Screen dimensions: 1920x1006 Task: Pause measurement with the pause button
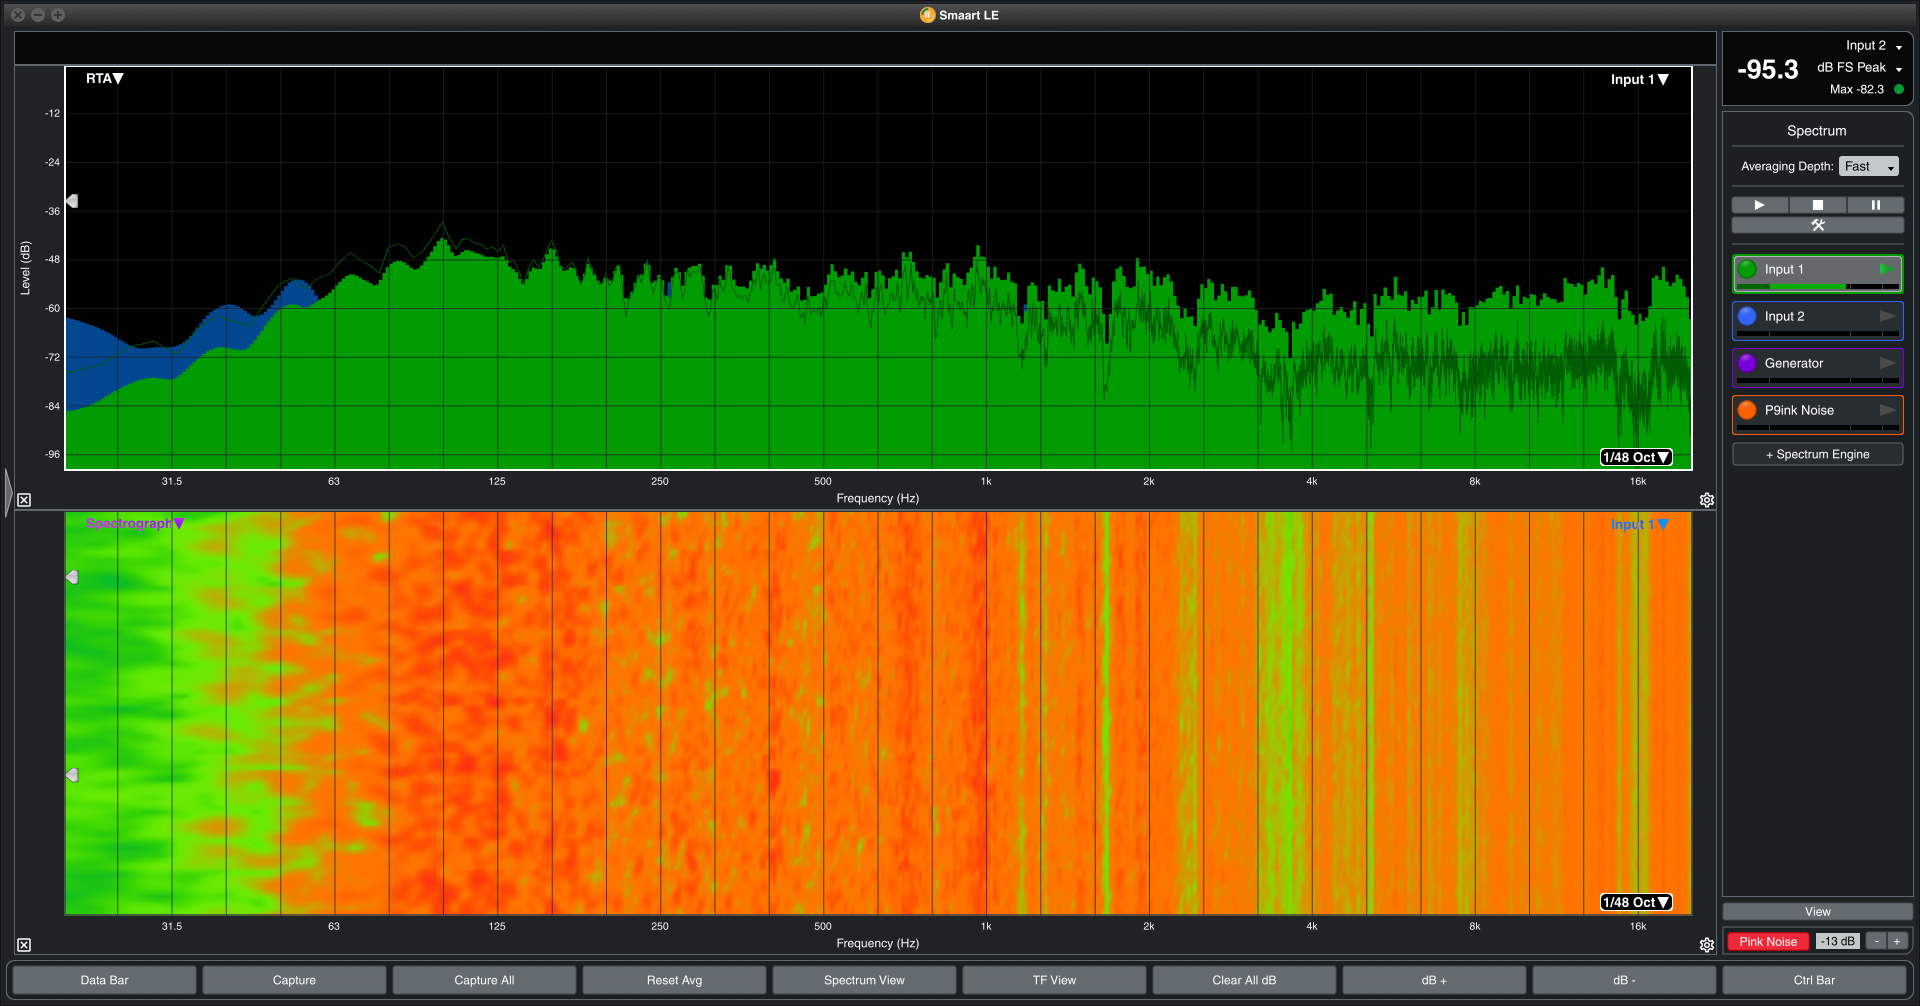click(1875, 205)
